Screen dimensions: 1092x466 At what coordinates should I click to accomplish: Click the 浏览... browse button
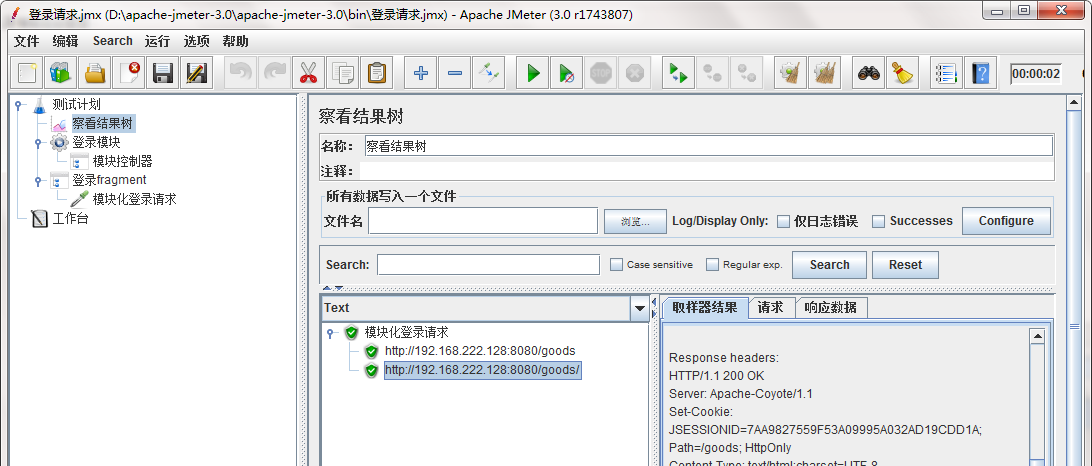click(x=635, y=222)
